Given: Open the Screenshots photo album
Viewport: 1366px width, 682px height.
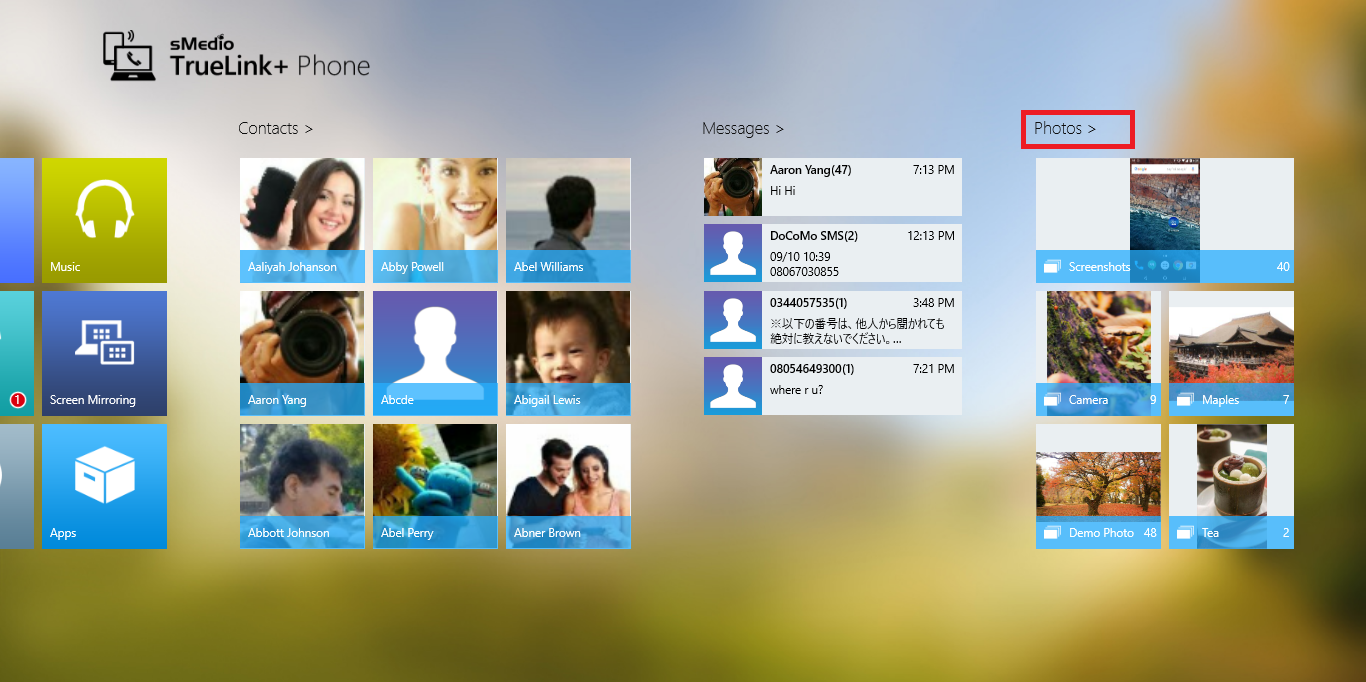Looking at the screenshot, I should pos(1164,220).
